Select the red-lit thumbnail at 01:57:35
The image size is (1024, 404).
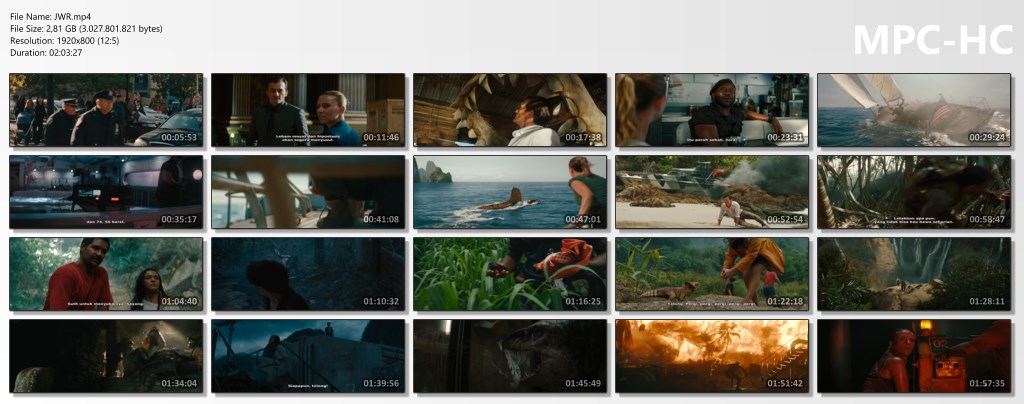[914, 356]
